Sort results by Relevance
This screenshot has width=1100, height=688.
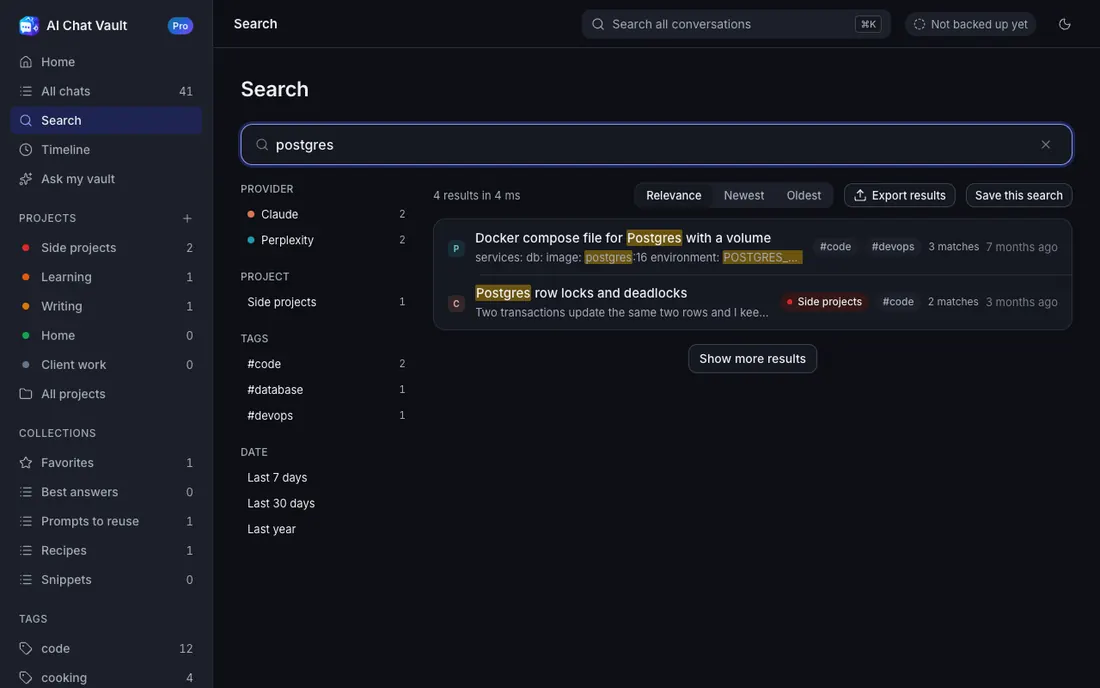coord(673,196)
